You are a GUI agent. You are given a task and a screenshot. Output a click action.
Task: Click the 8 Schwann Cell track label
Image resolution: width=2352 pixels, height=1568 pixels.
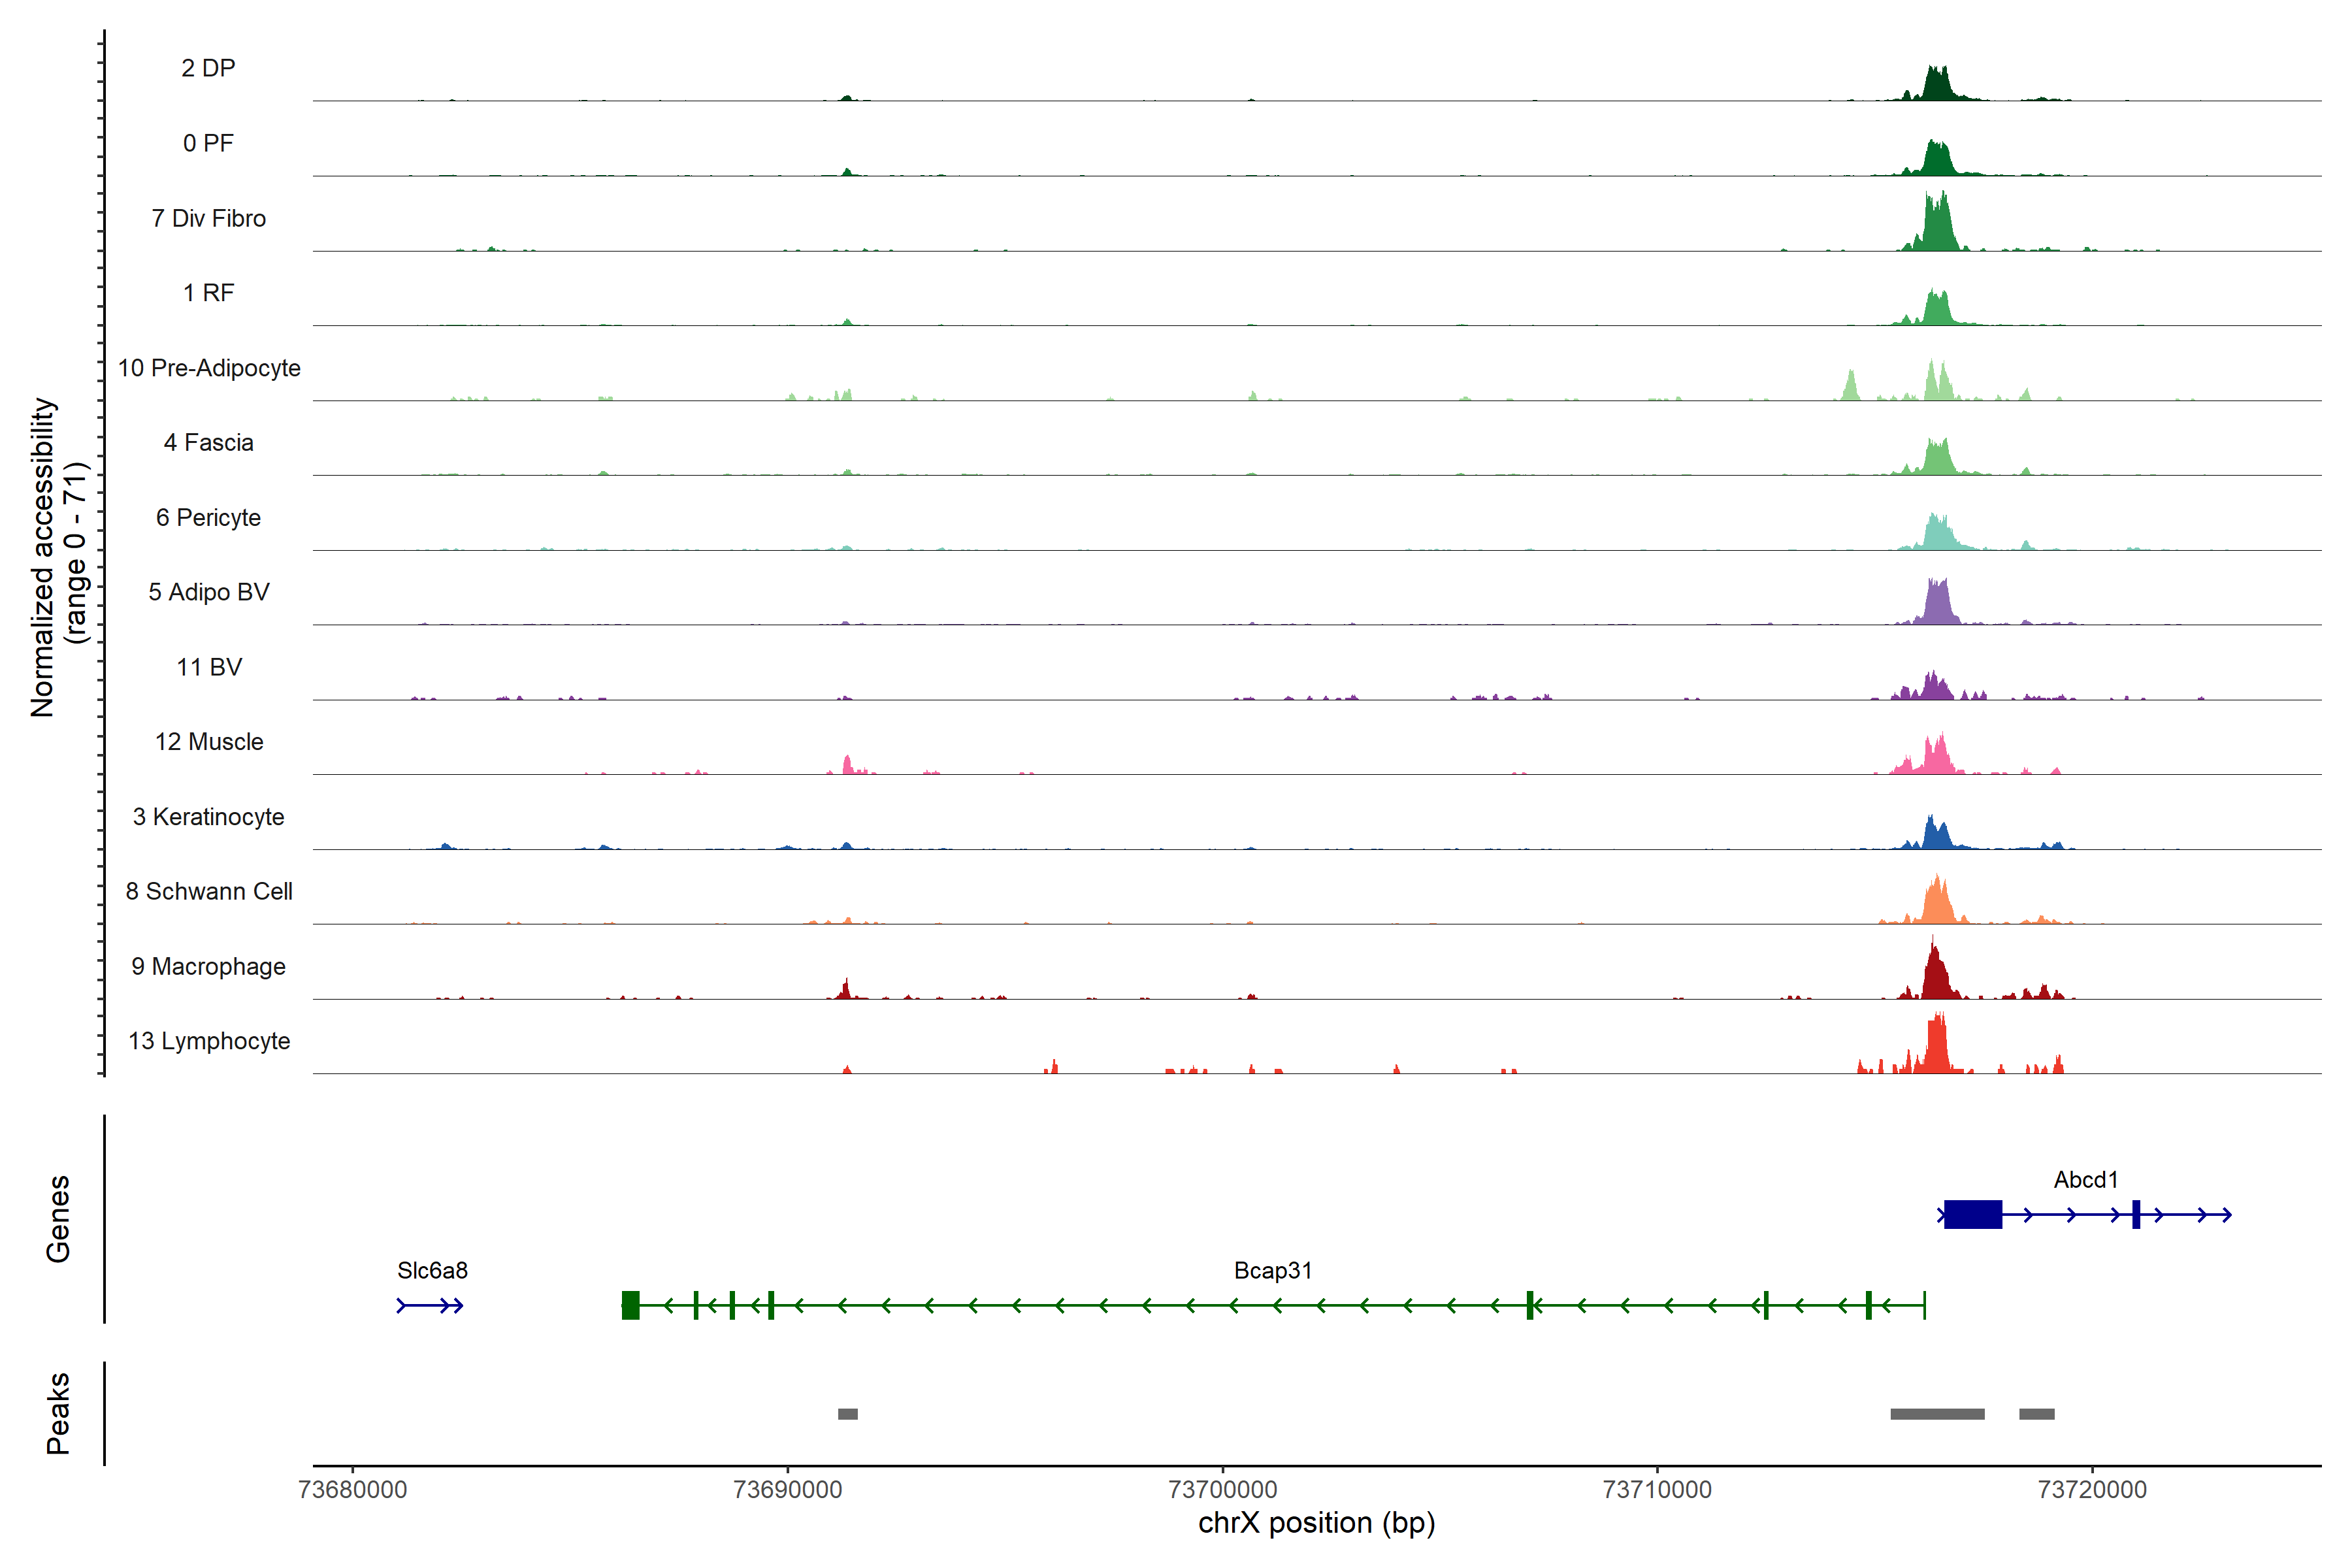(209, 892)
